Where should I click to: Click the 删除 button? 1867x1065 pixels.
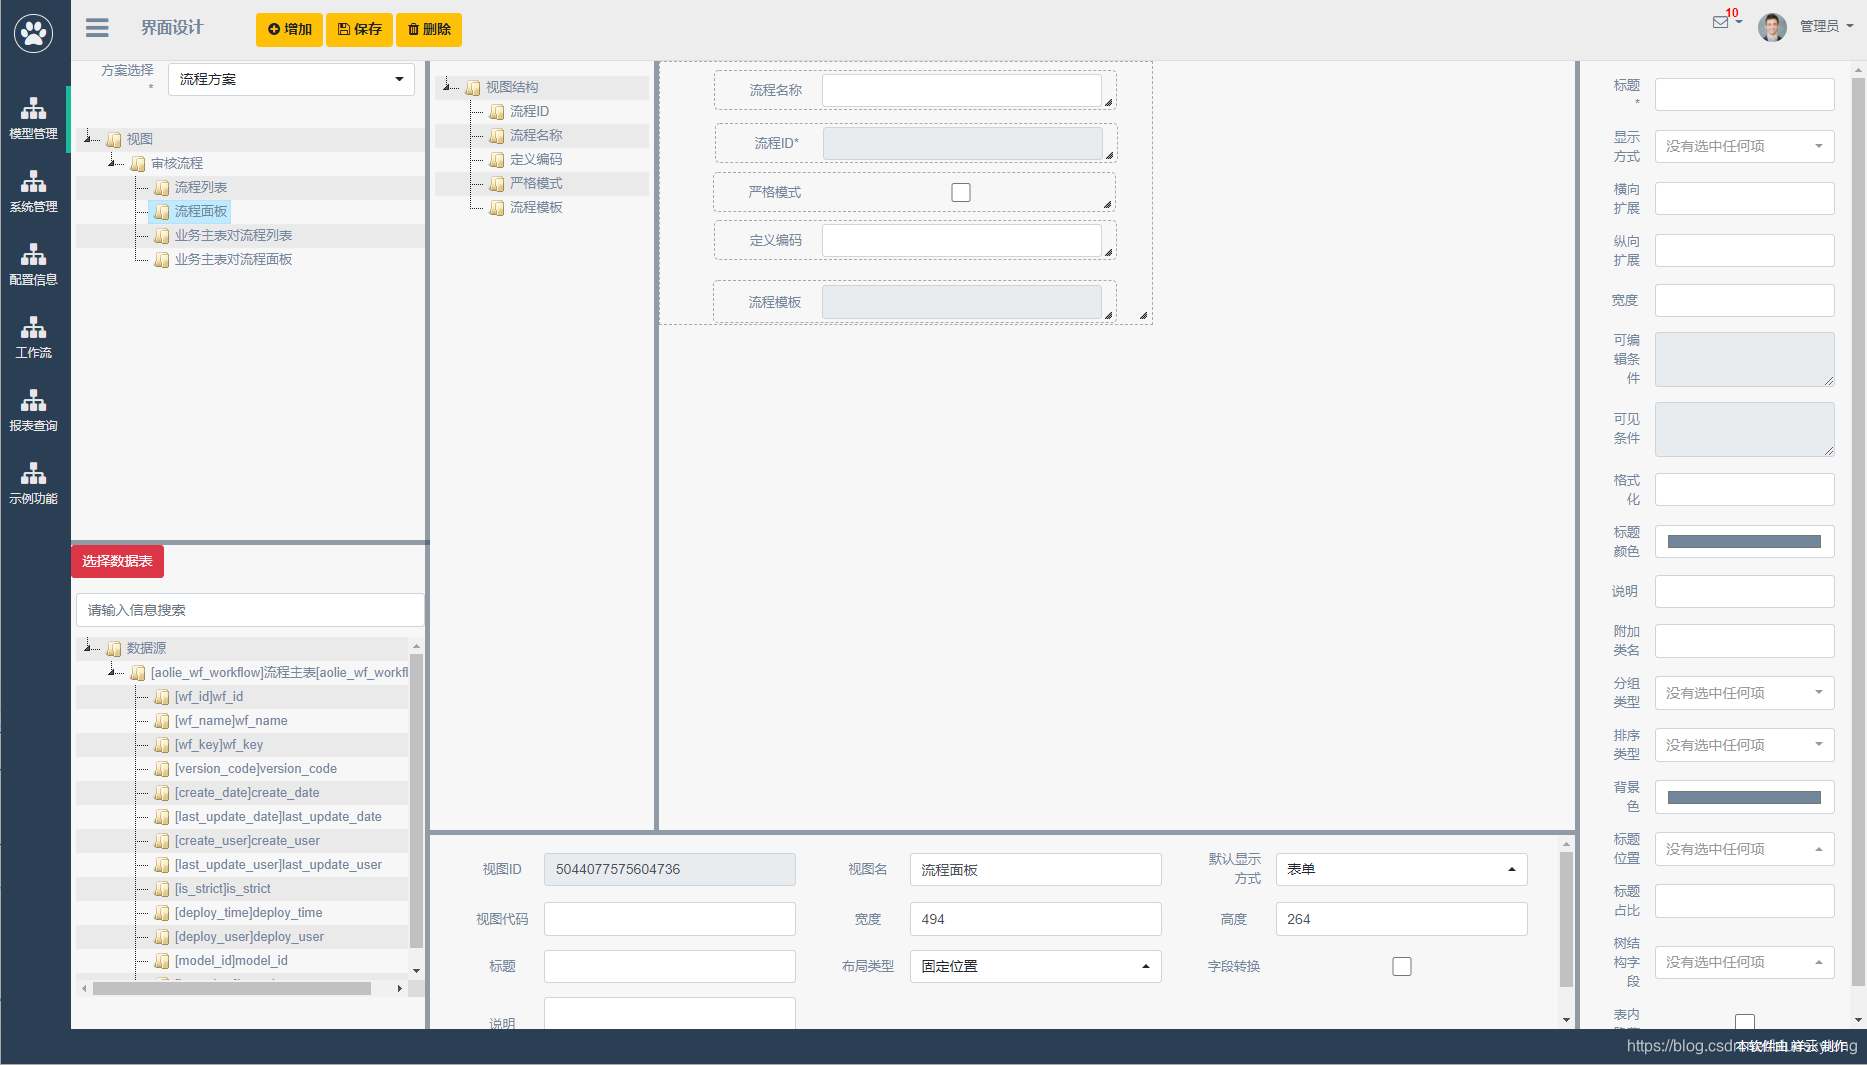pos(429,29)
